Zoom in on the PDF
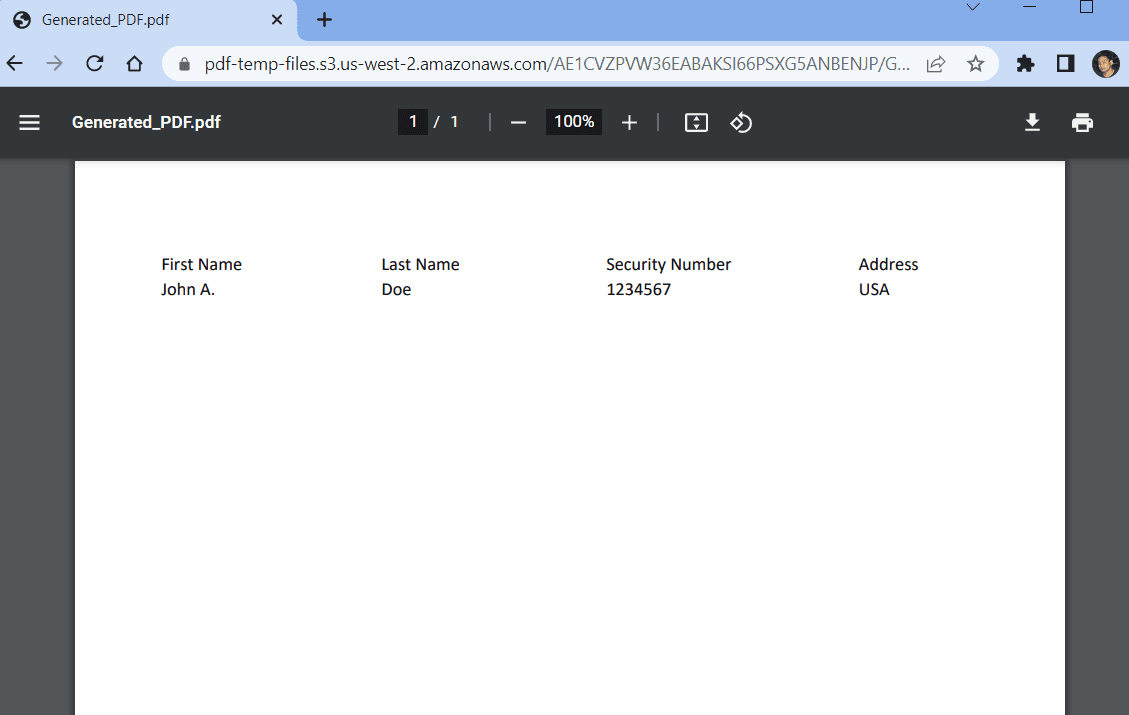 tap(629, 122)
